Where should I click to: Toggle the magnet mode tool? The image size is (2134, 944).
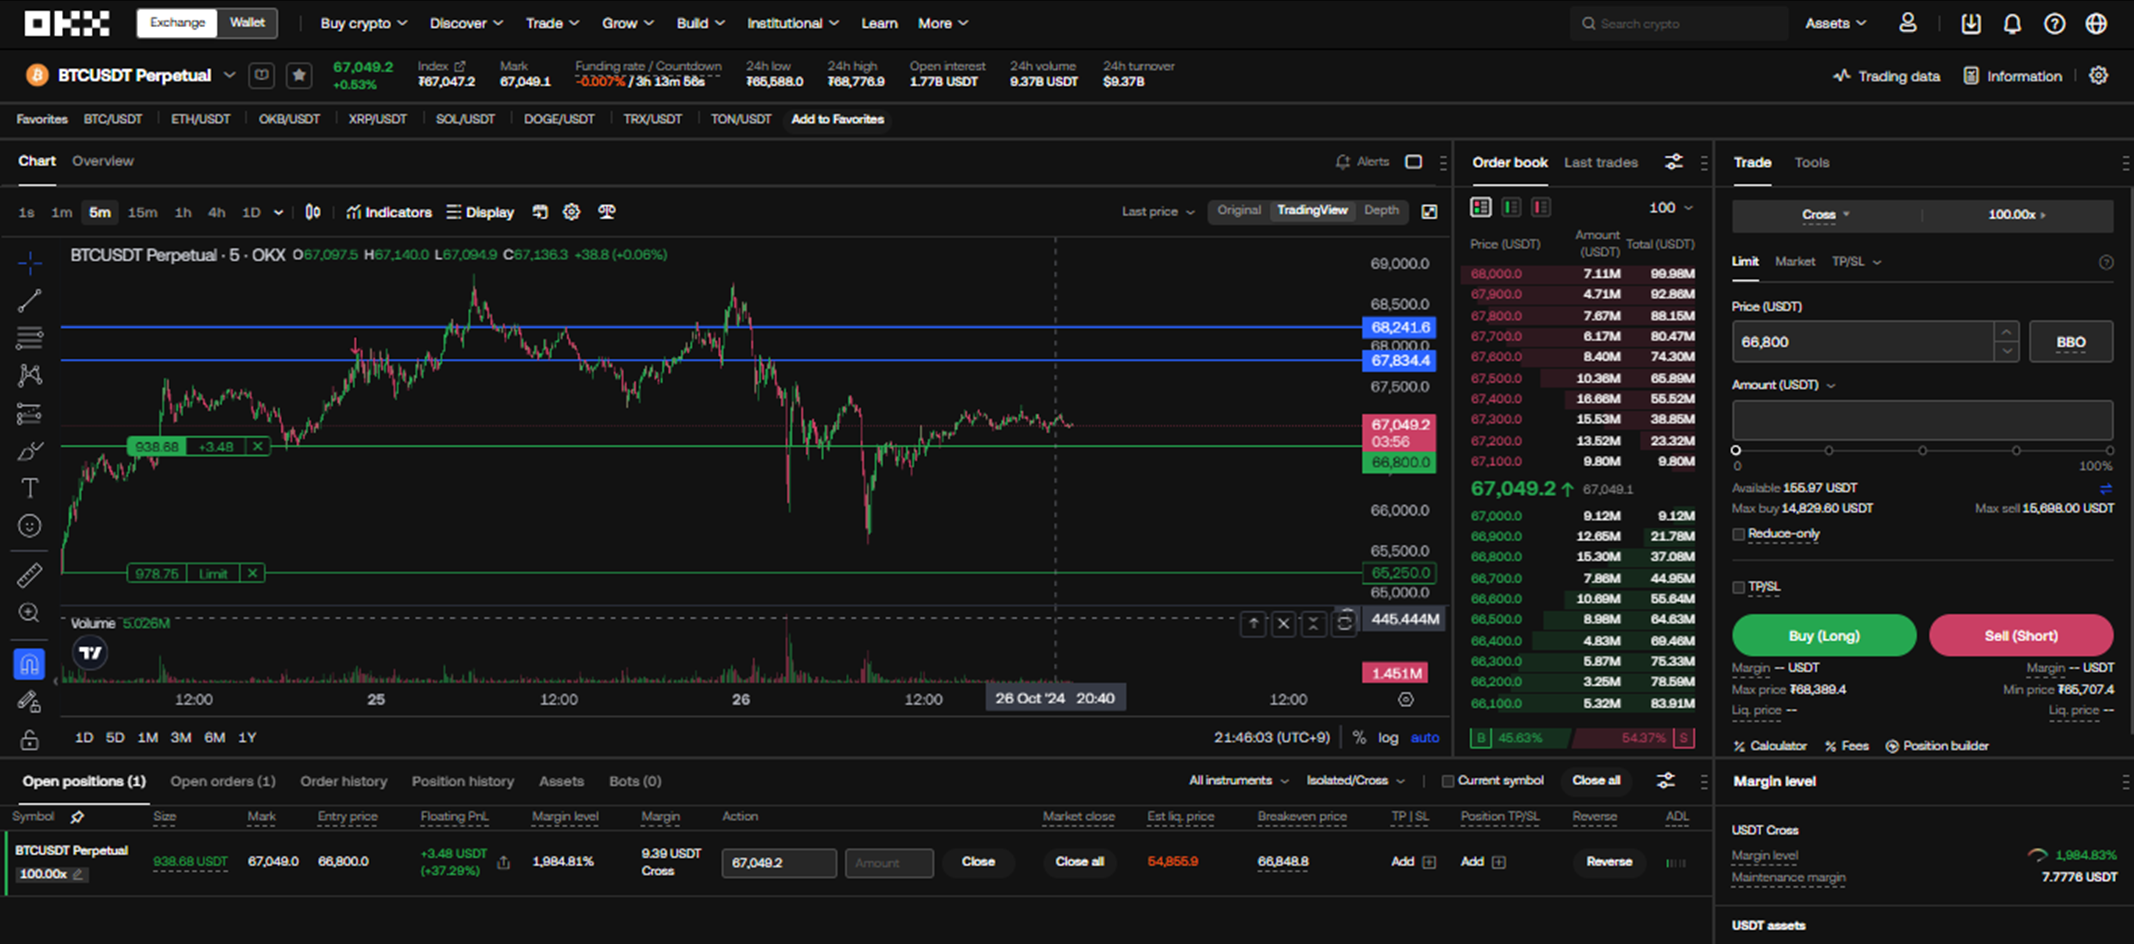click(29, 663)
